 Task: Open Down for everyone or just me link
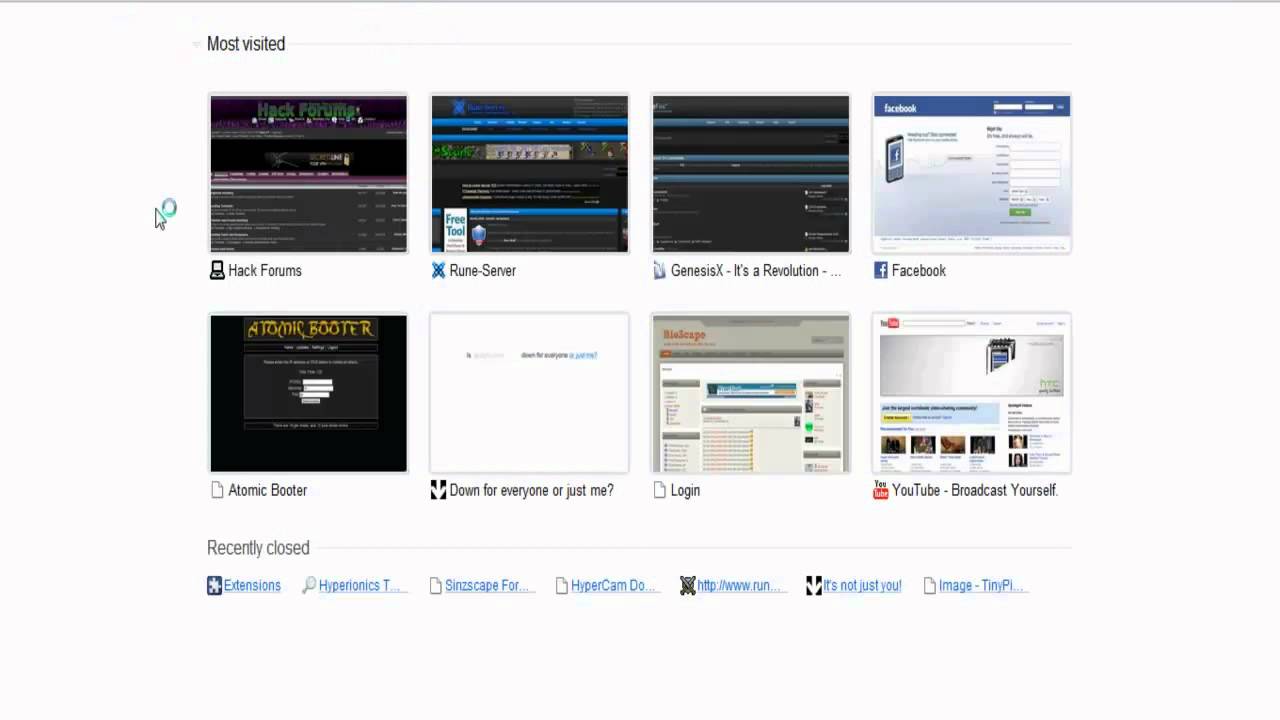pyautogui.click(x=532, y=490)
